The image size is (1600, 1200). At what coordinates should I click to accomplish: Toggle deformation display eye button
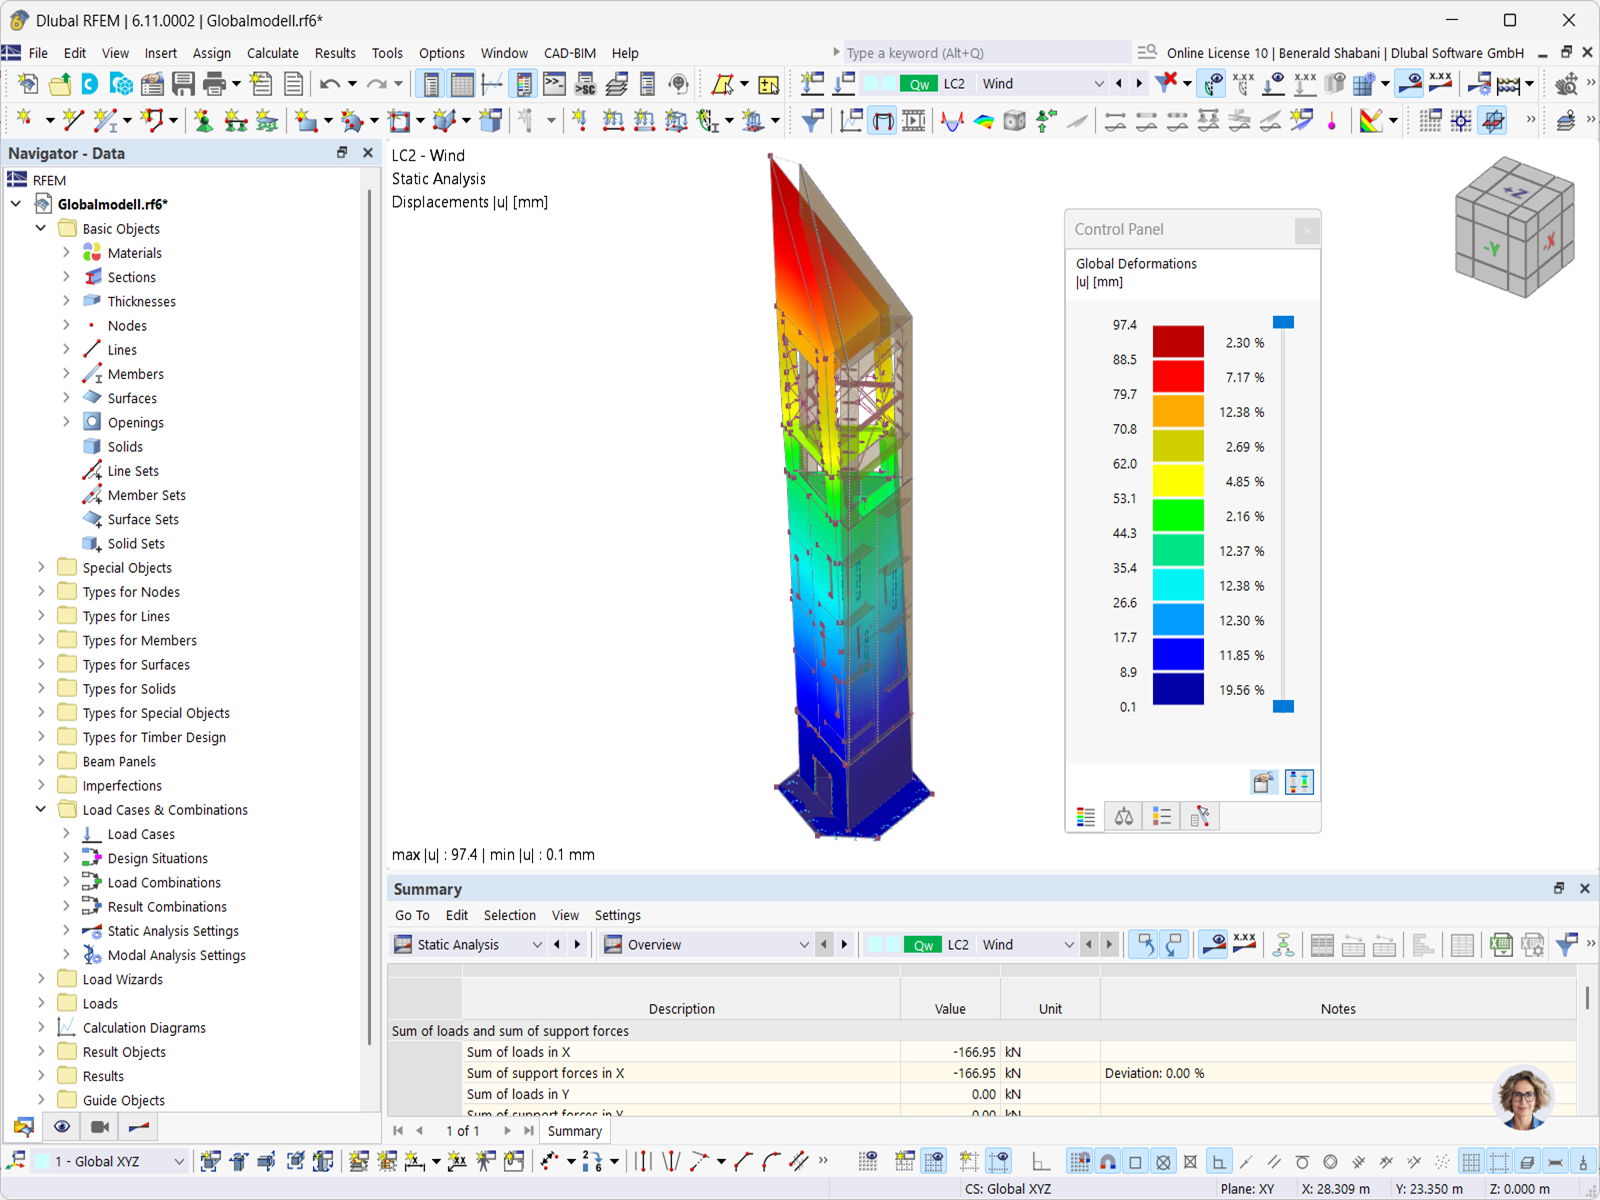pos(1410,84)
